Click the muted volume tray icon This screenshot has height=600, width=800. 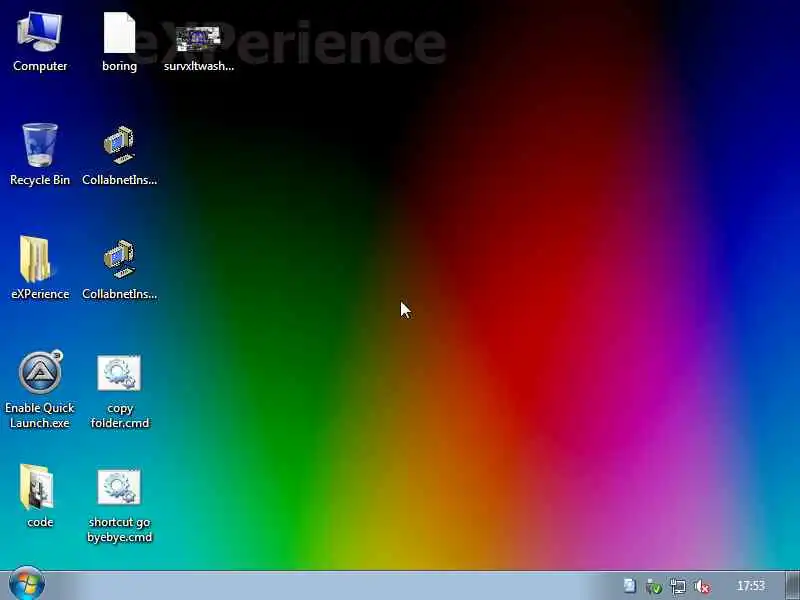coord(703,586)
